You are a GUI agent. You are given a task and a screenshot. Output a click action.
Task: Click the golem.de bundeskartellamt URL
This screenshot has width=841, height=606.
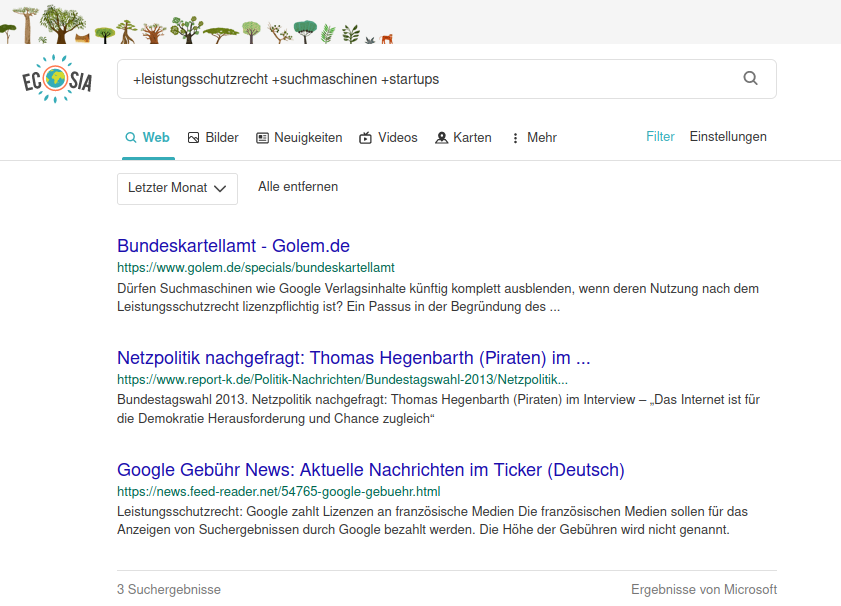click(x=256, y=268)
